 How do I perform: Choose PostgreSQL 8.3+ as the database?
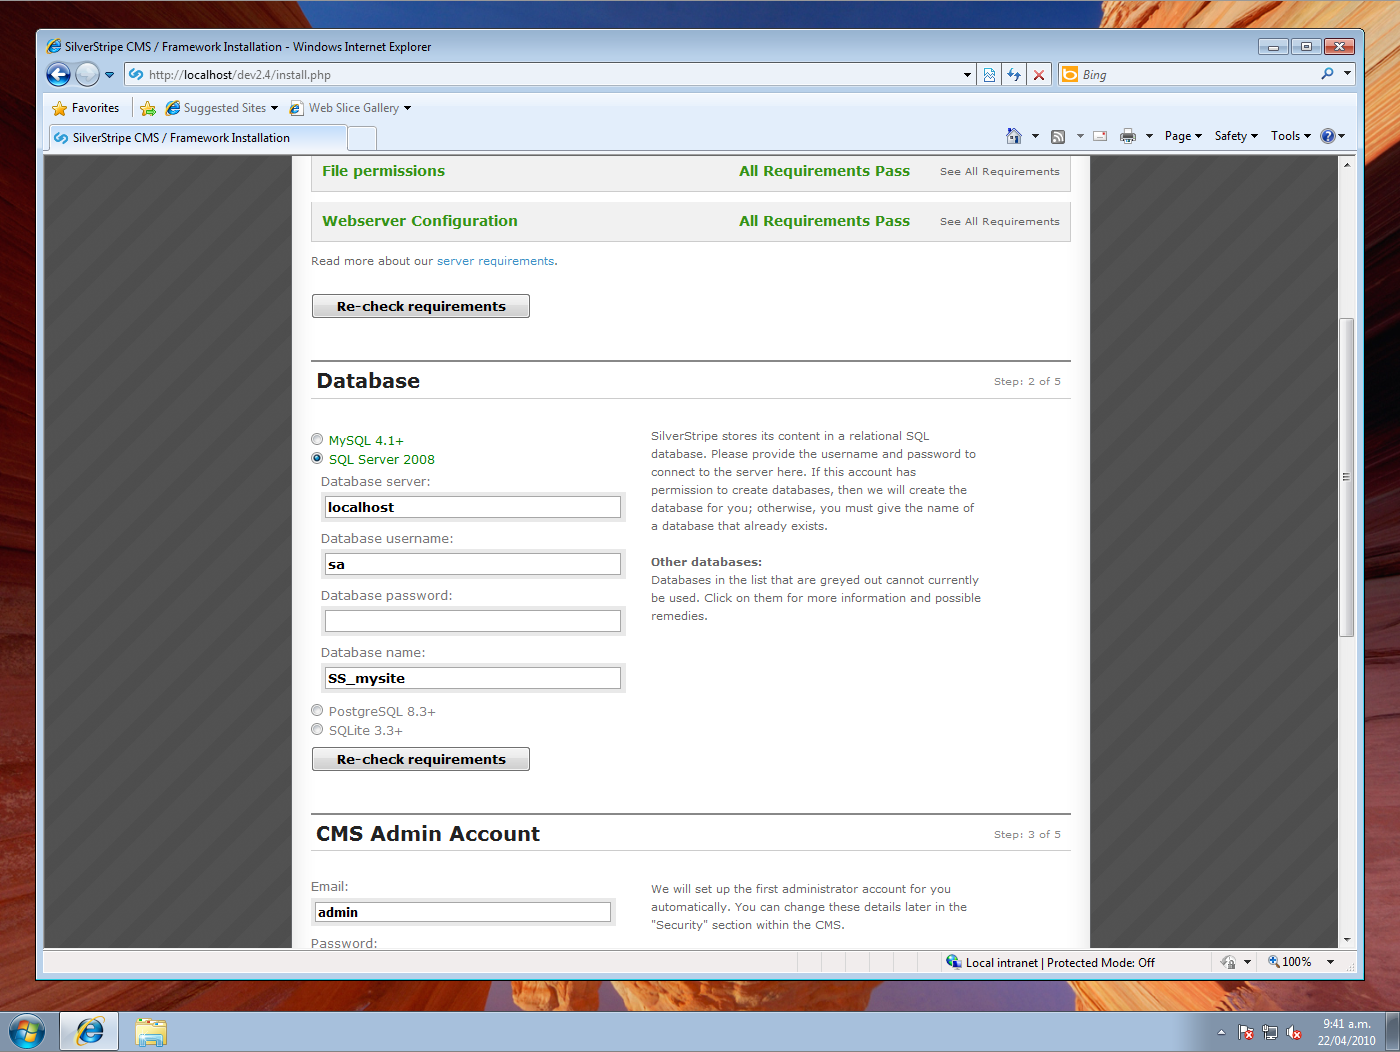coord(317,710)
